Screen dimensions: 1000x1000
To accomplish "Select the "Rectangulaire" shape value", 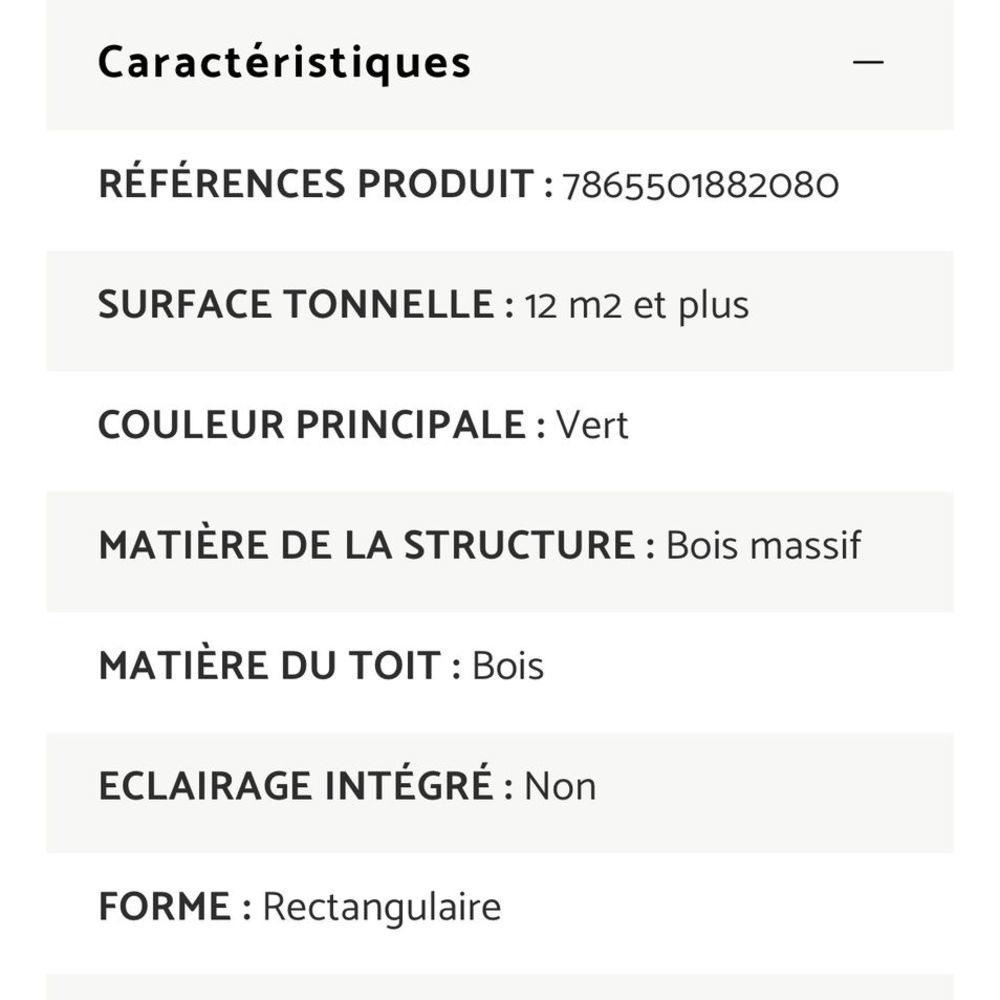I will click(381, 908).
